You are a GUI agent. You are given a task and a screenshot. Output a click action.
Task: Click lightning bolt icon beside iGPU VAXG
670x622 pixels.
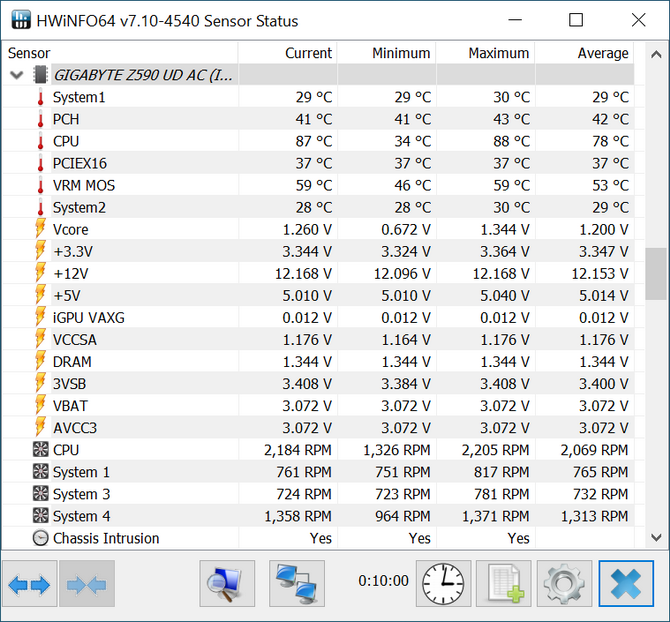tap(40, 317)
